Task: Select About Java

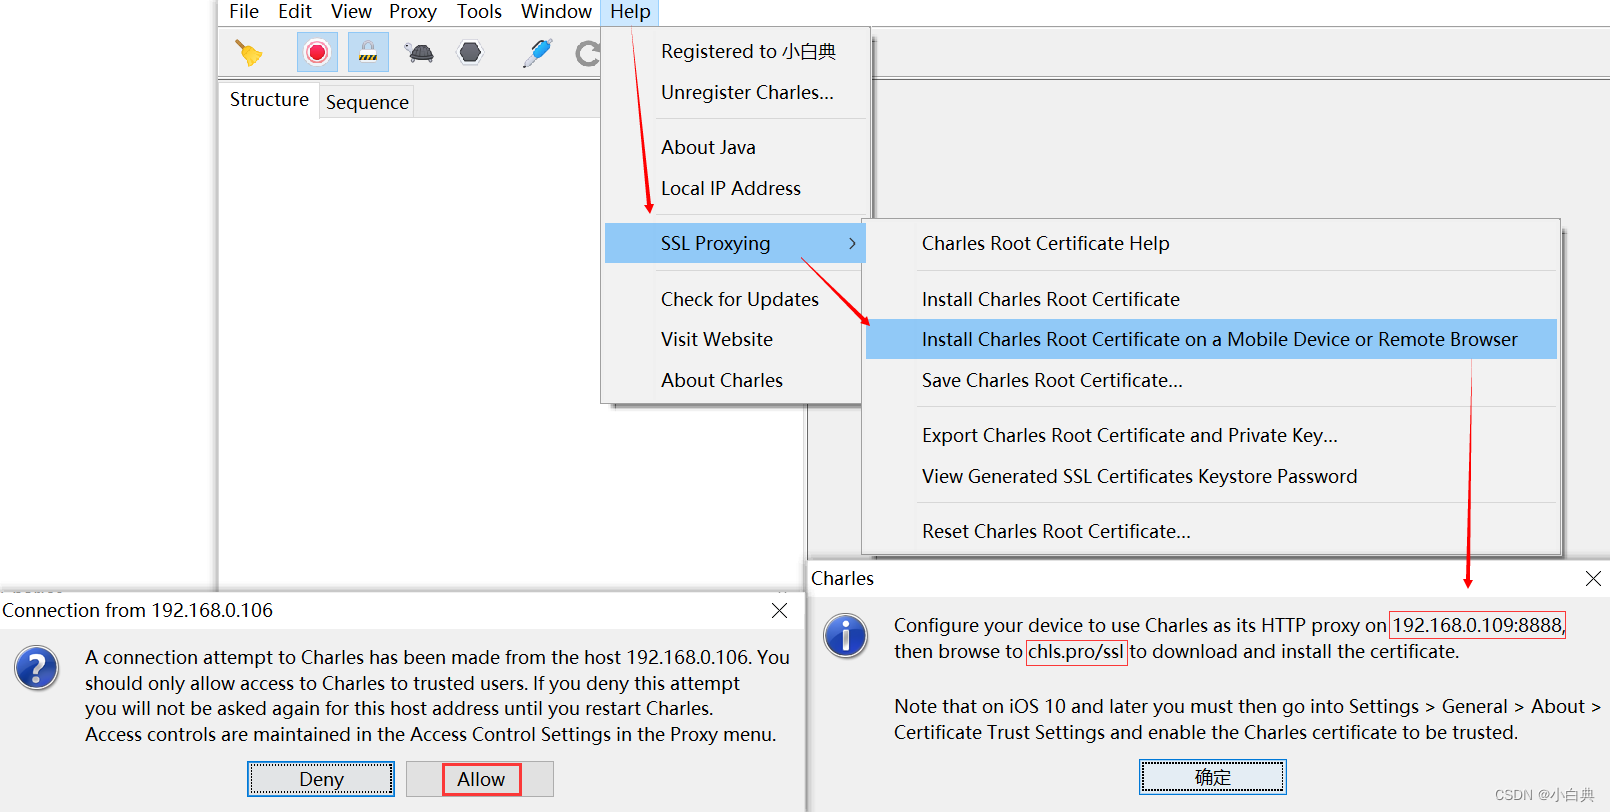Action: tap(736, 148)
